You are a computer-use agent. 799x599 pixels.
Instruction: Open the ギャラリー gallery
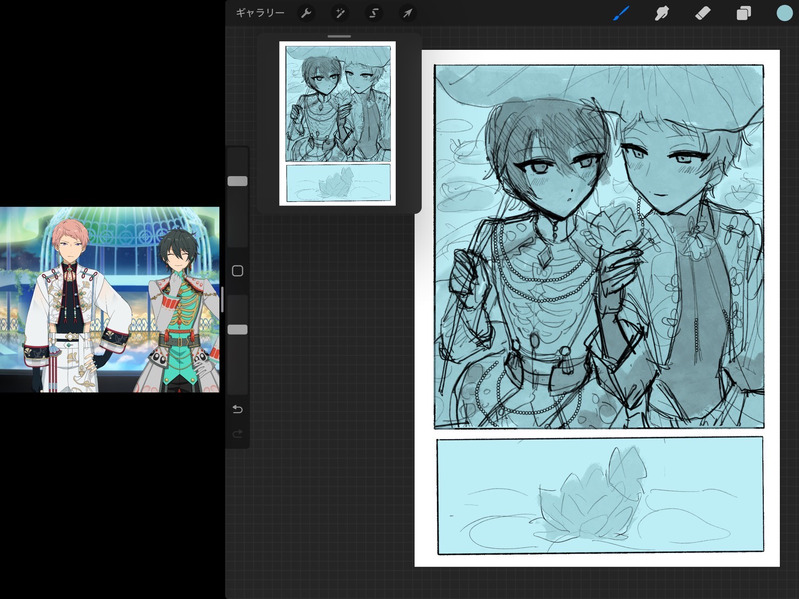point(260,13)
